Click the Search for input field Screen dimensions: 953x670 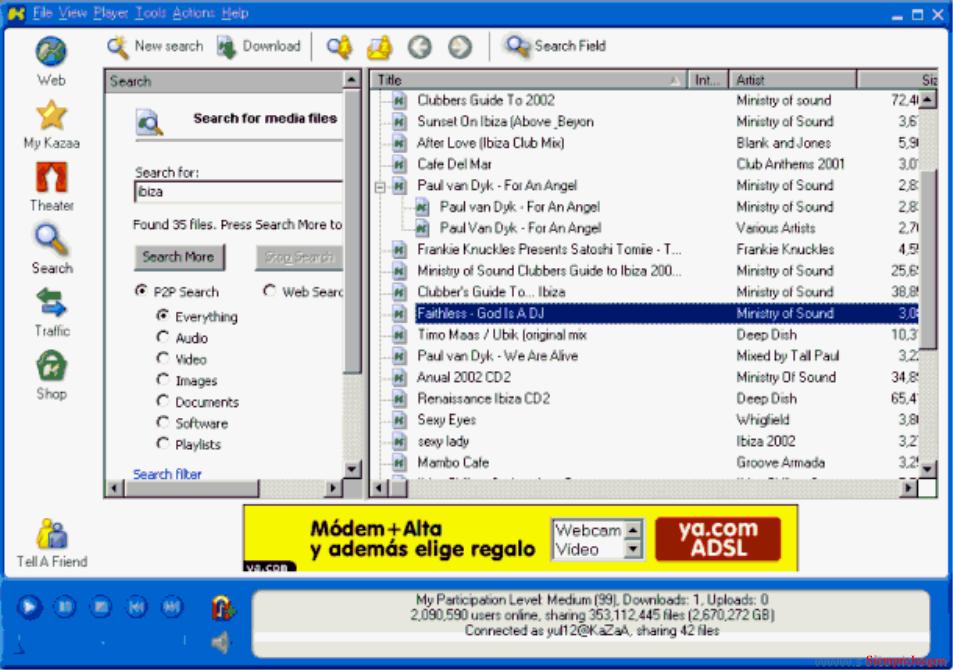pos(238,192)
